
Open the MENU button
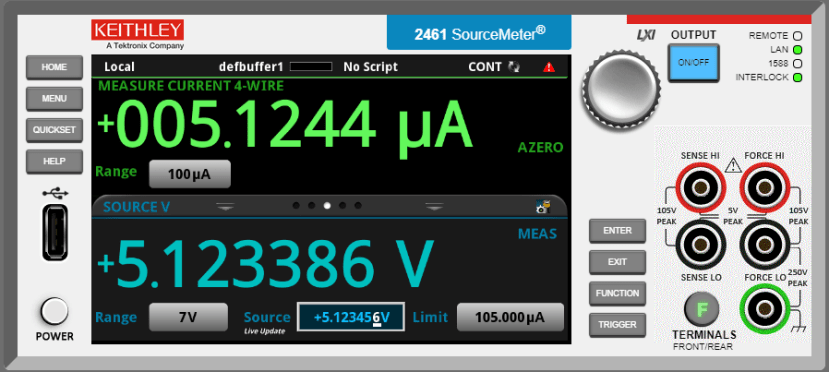54,98
